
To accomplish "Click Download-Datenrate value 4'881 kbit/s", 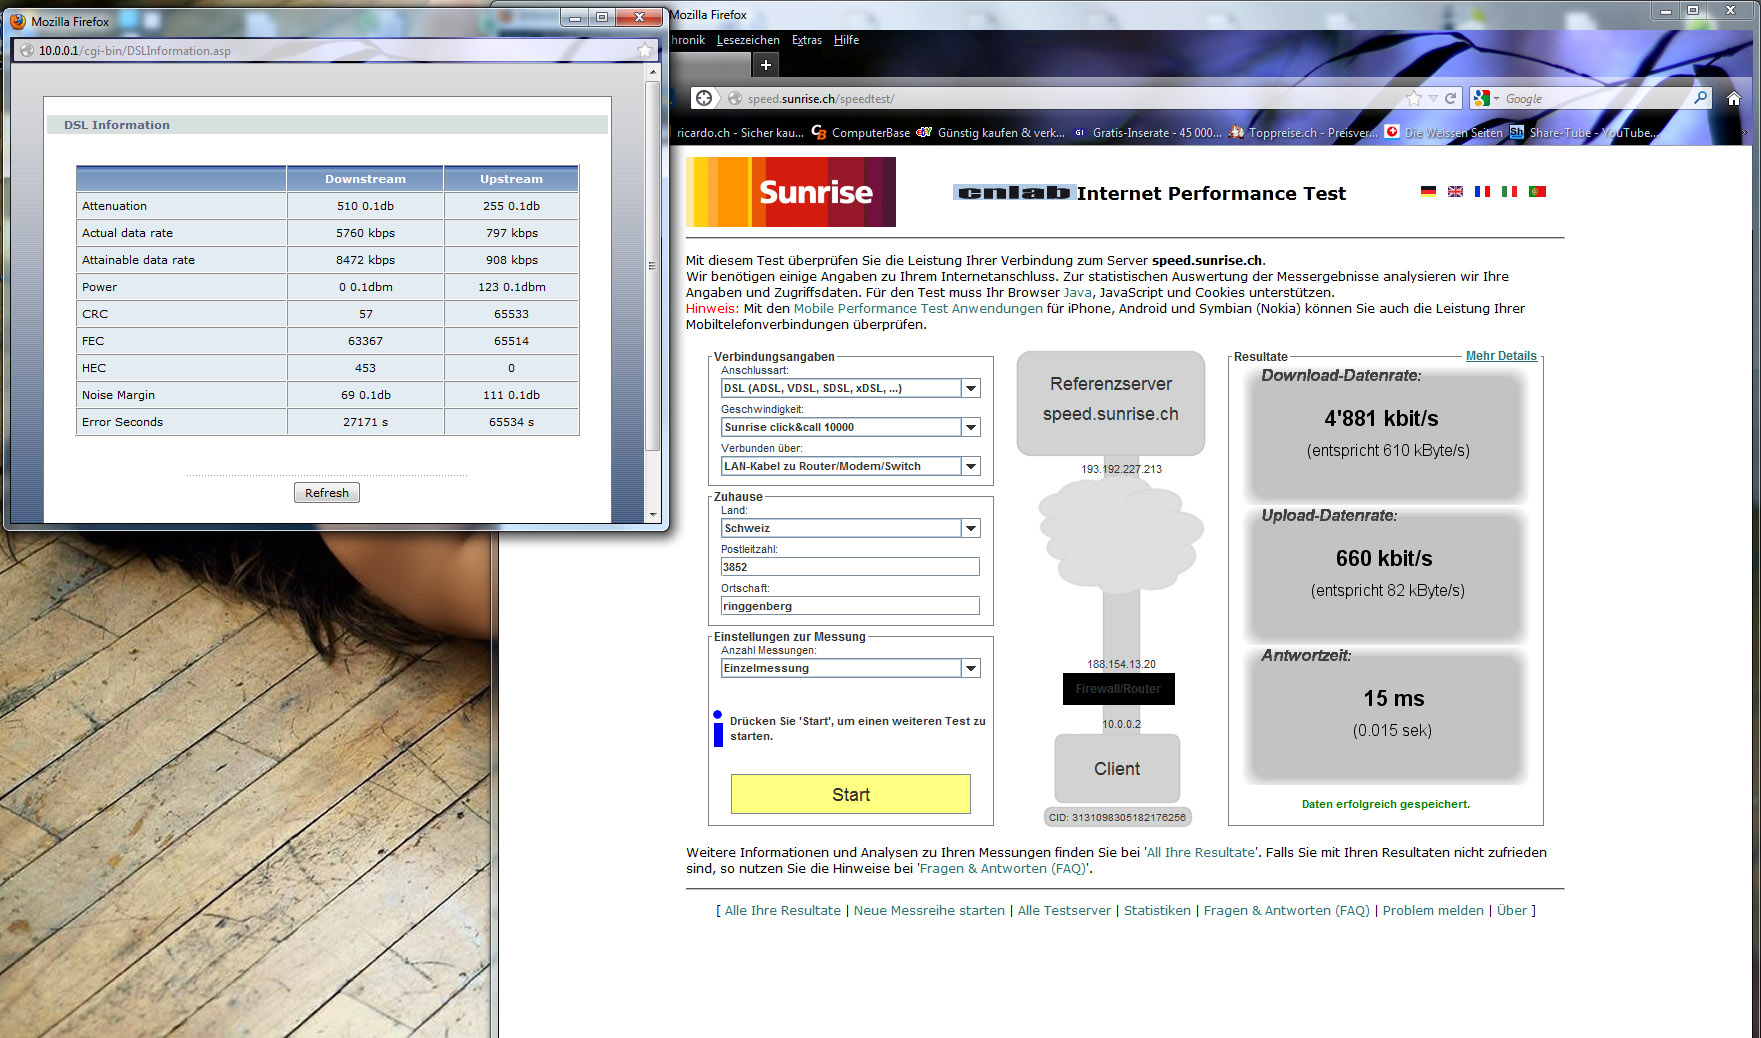I will (1381, 419).
